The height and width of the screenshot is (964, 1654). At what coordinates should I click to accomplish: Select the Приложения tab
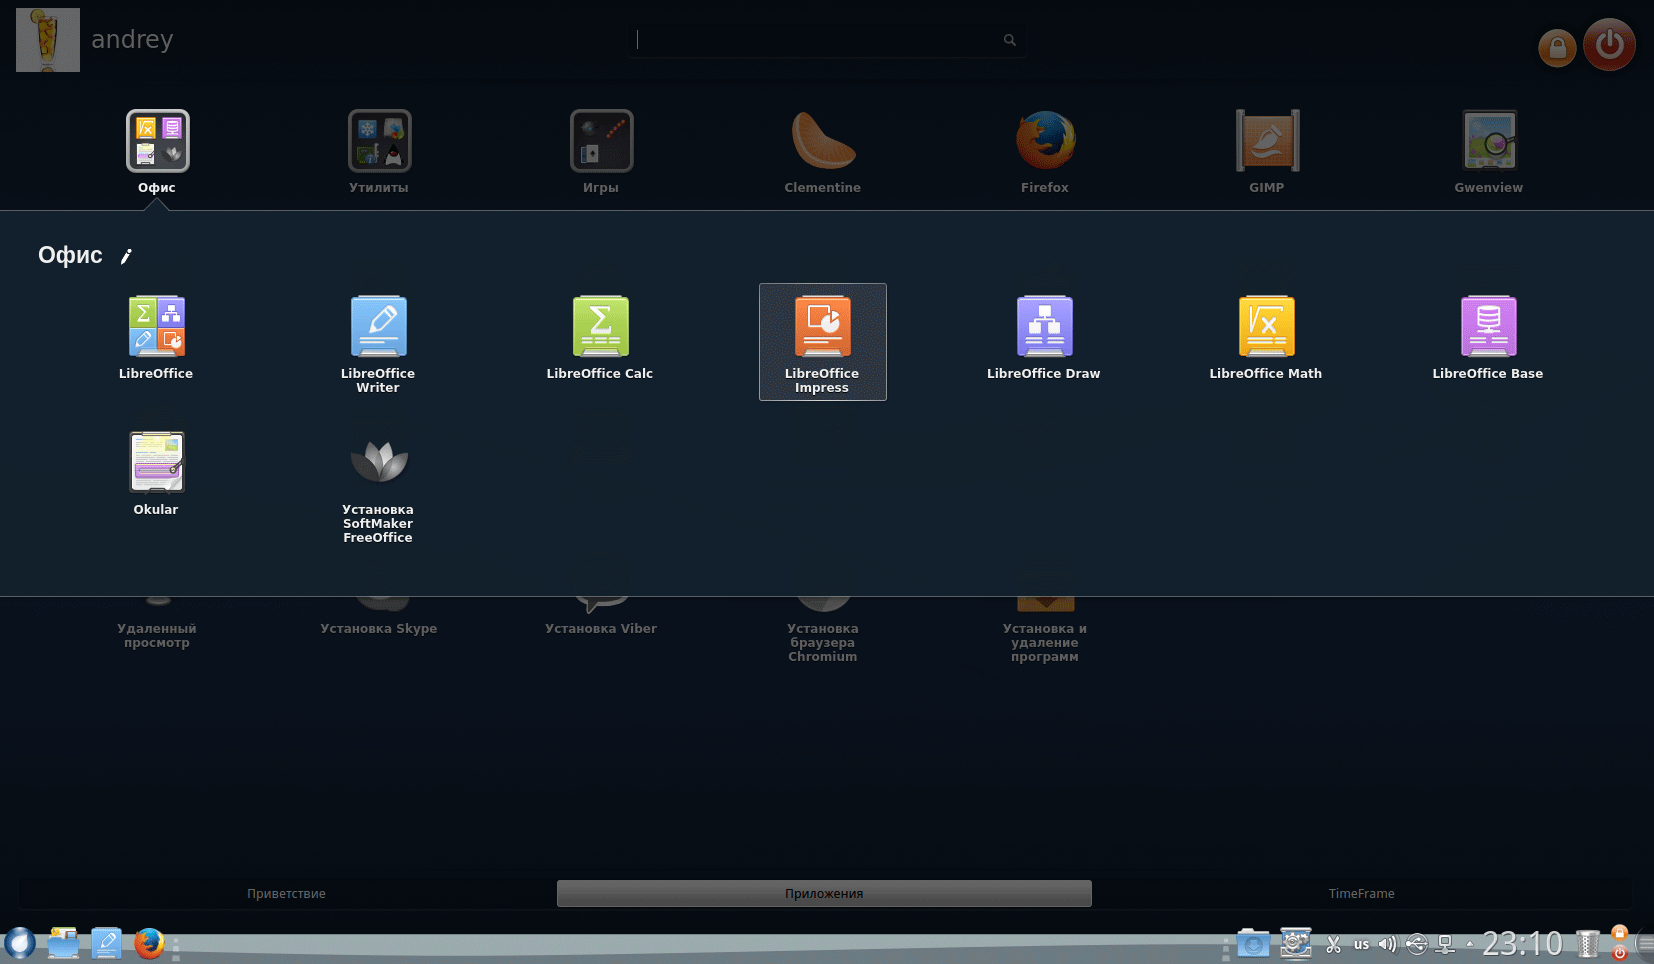(824, 894)
